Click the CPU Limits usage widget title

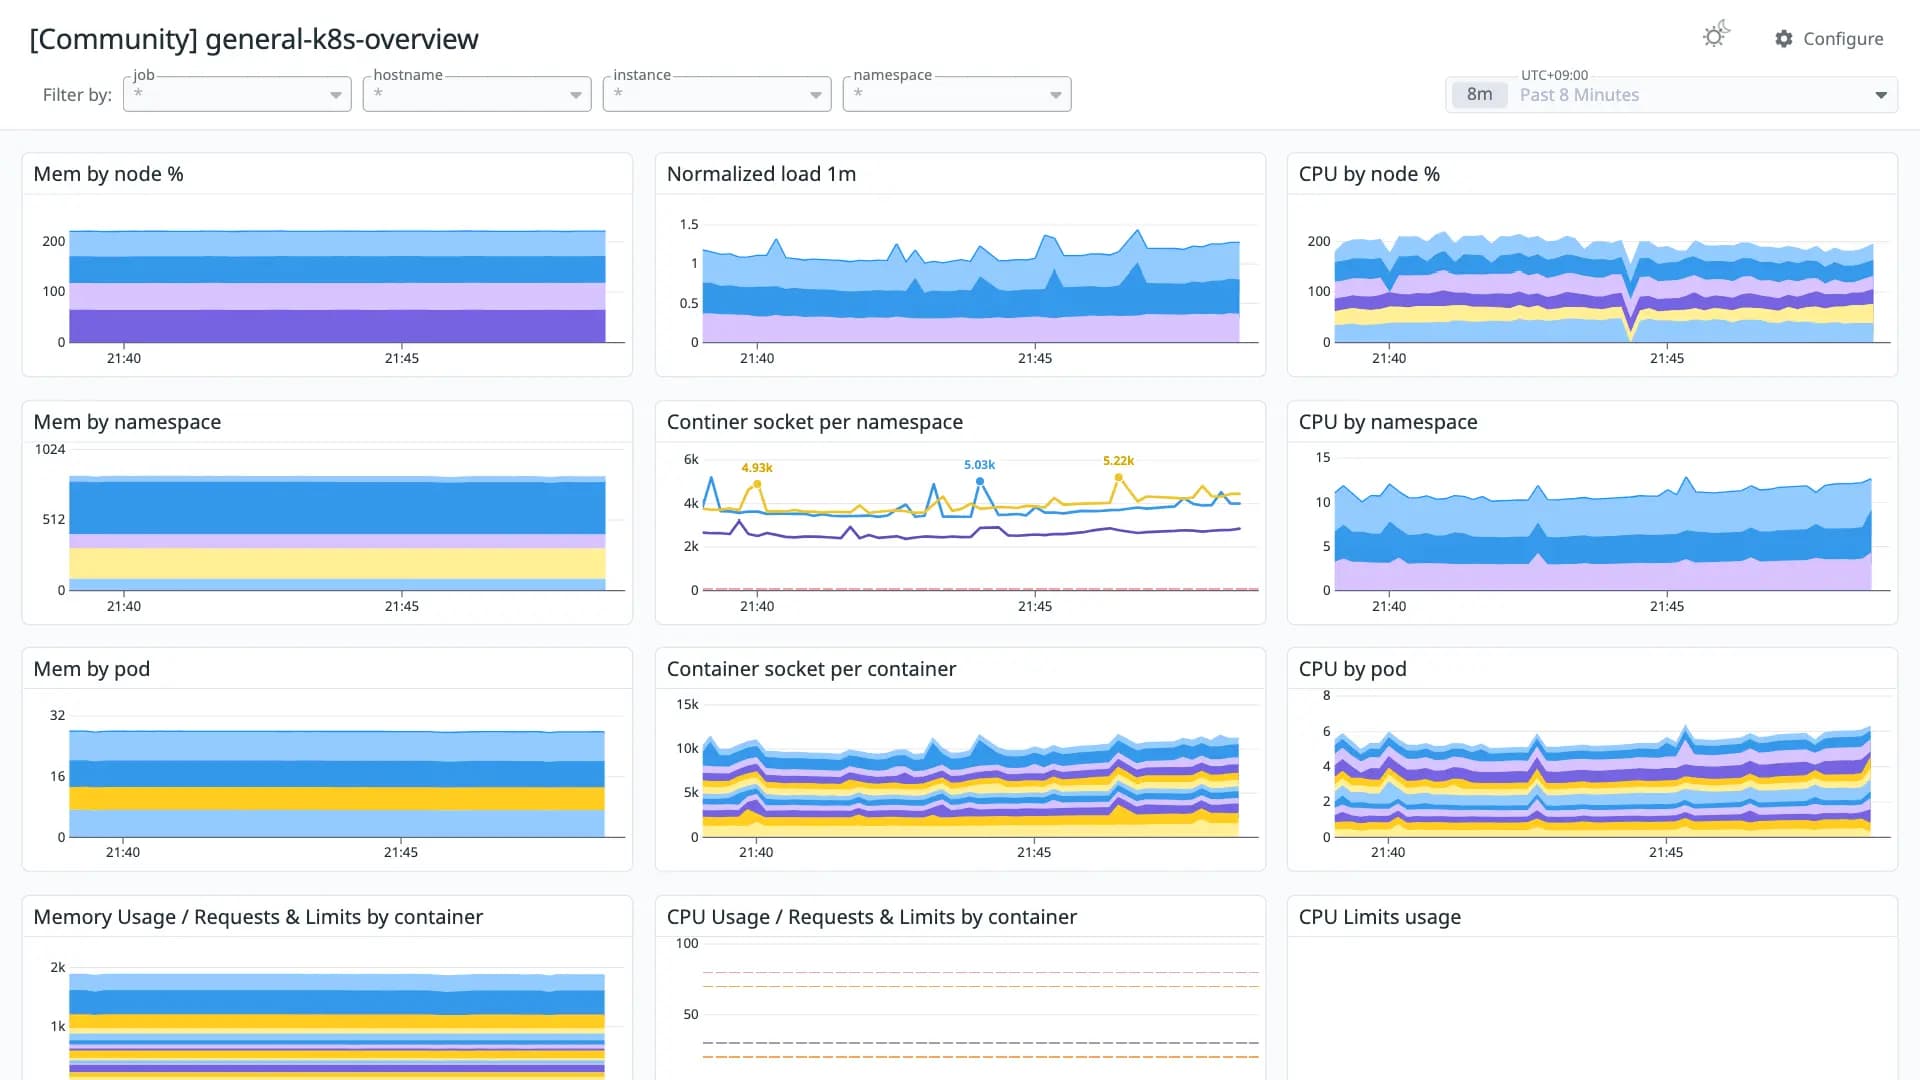coord(1379,917)
